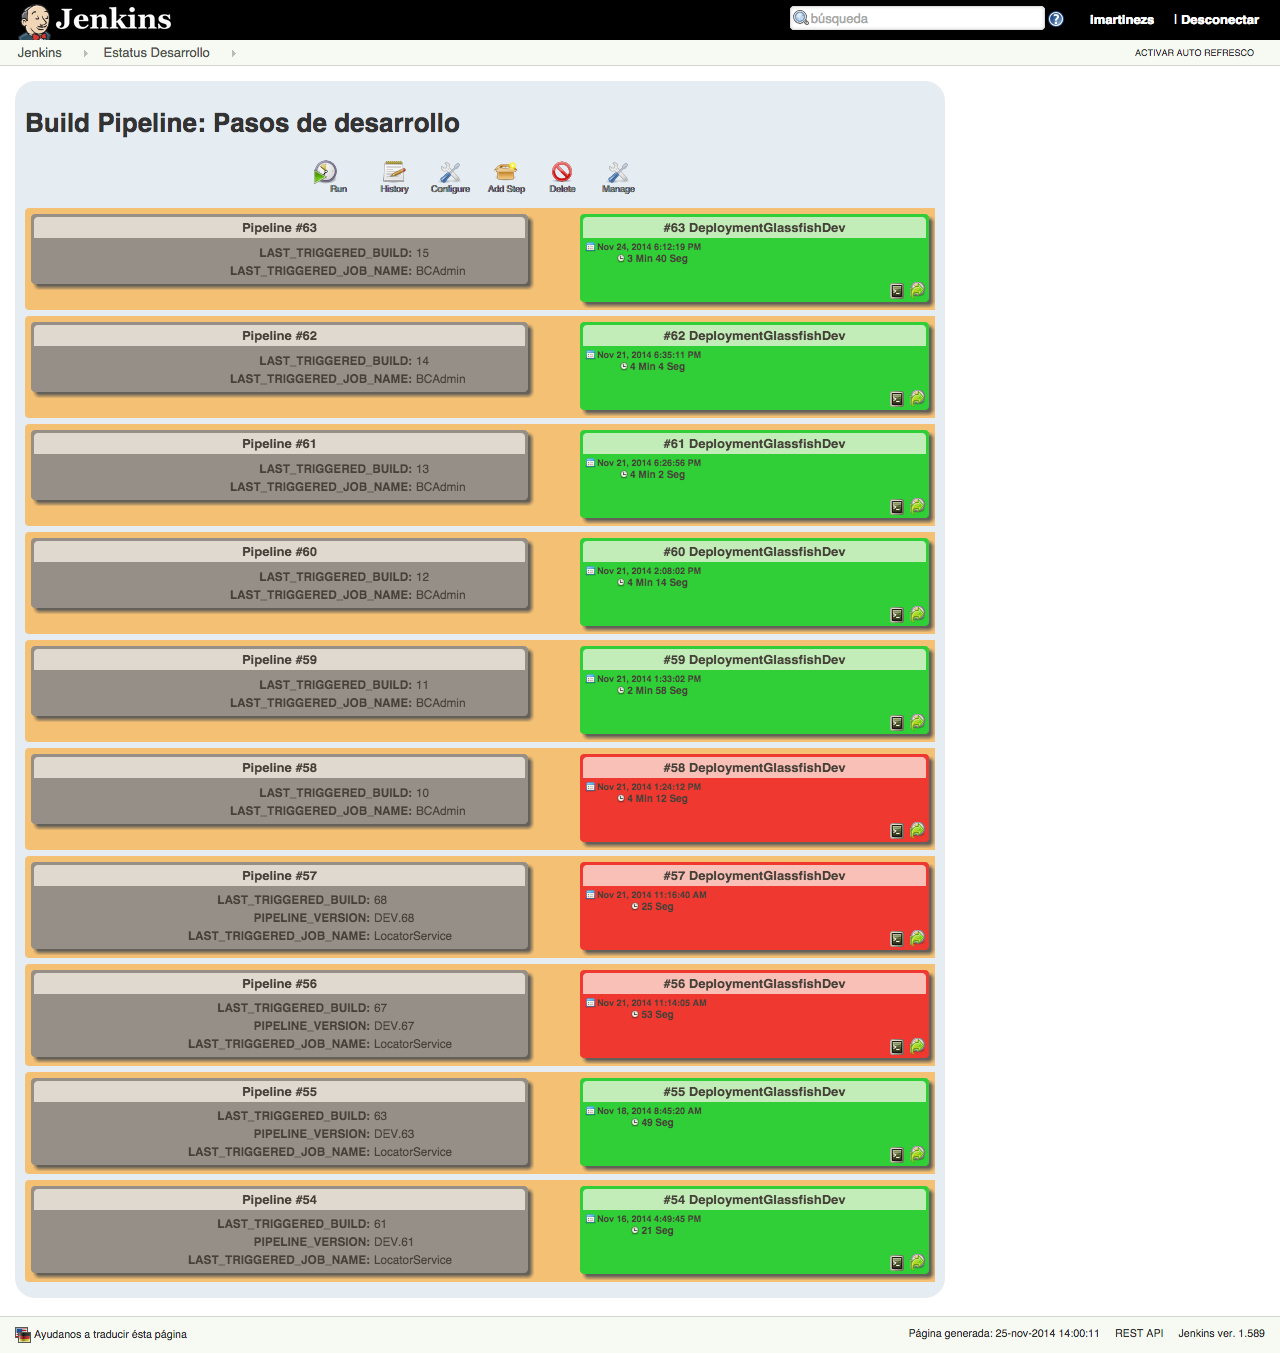This screenshot has height=1353, width=1280.
Task: Click ACTIVAR AUTO REFRESCO link
Action: [x=1194, y=53]
